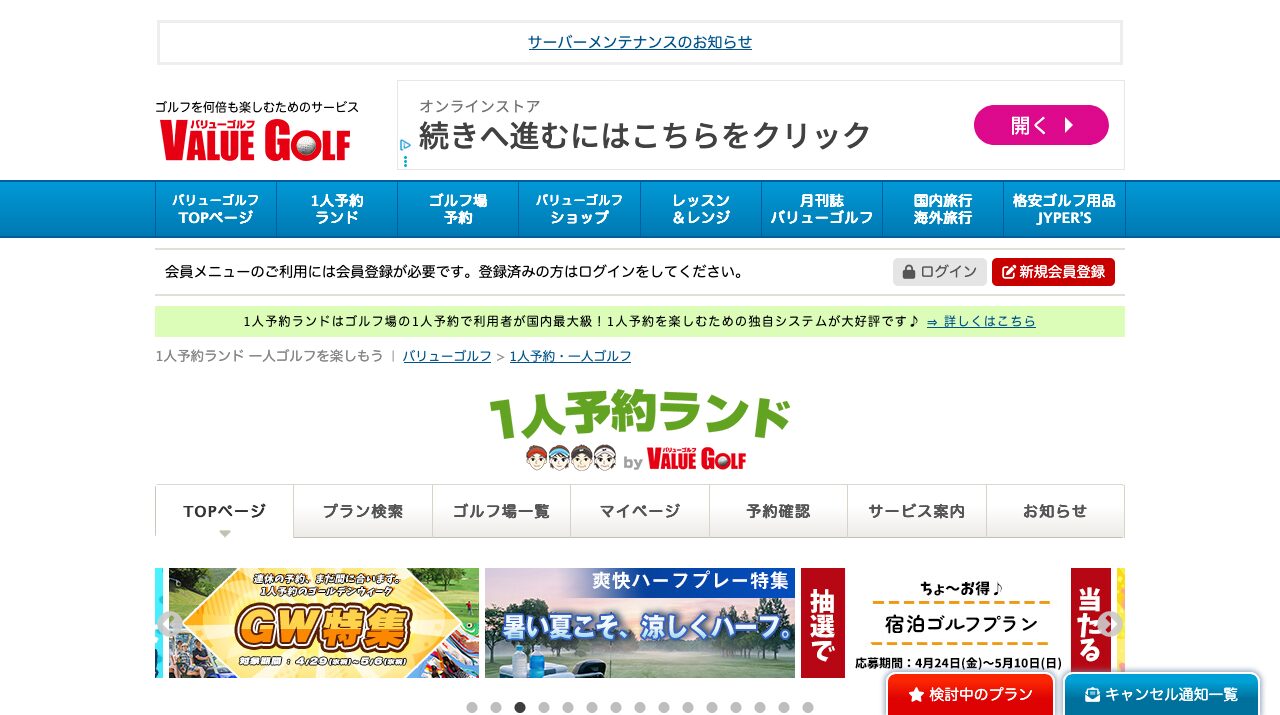Show the next carousel slide

coord(1110,624)
